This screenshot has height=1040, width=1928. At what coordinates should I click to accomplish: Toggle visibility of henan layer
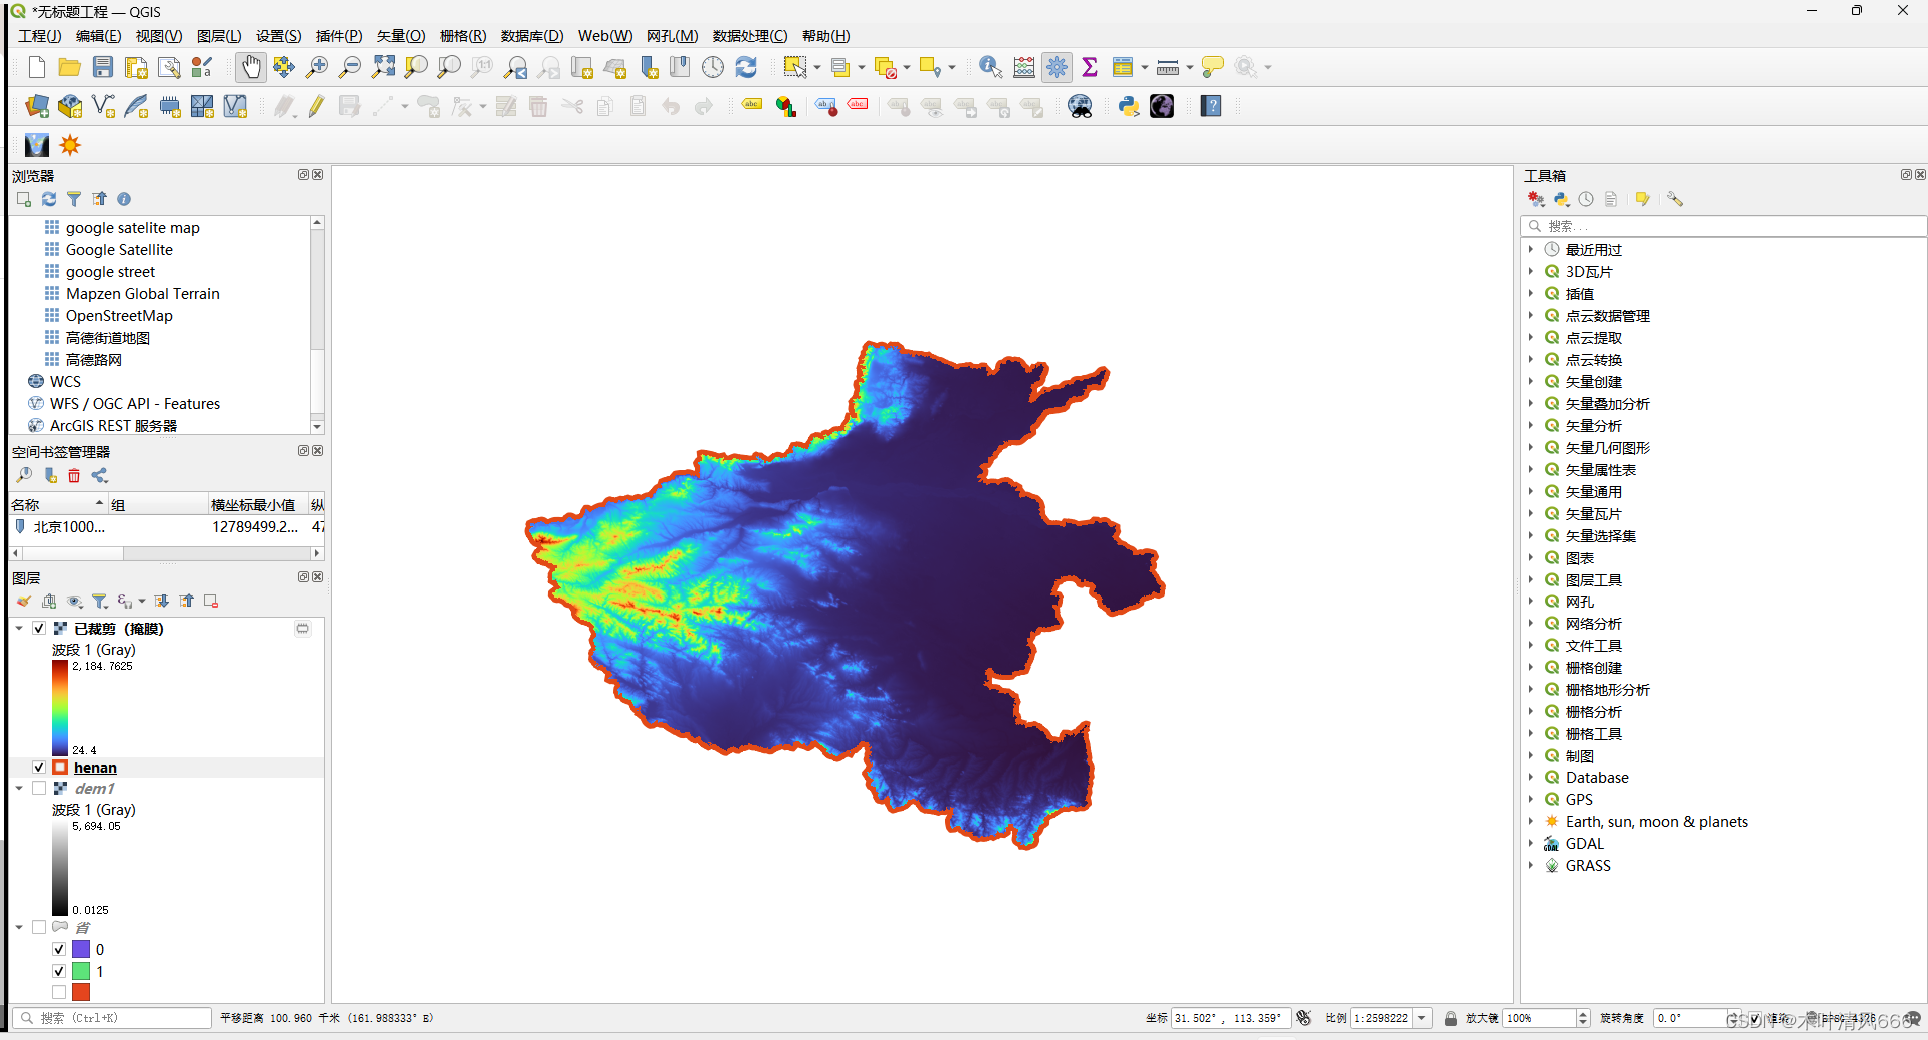tap(39, 768)
